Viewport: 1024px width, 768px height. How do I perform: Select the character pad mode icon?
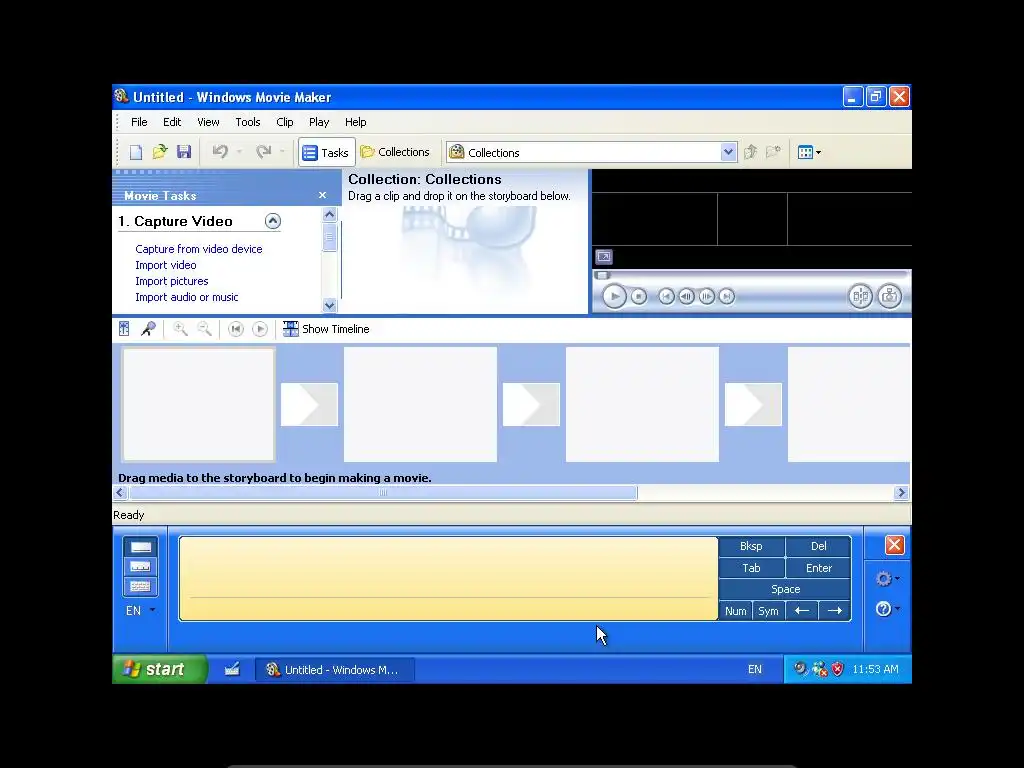pyautogui.click(x=140, y=566)
